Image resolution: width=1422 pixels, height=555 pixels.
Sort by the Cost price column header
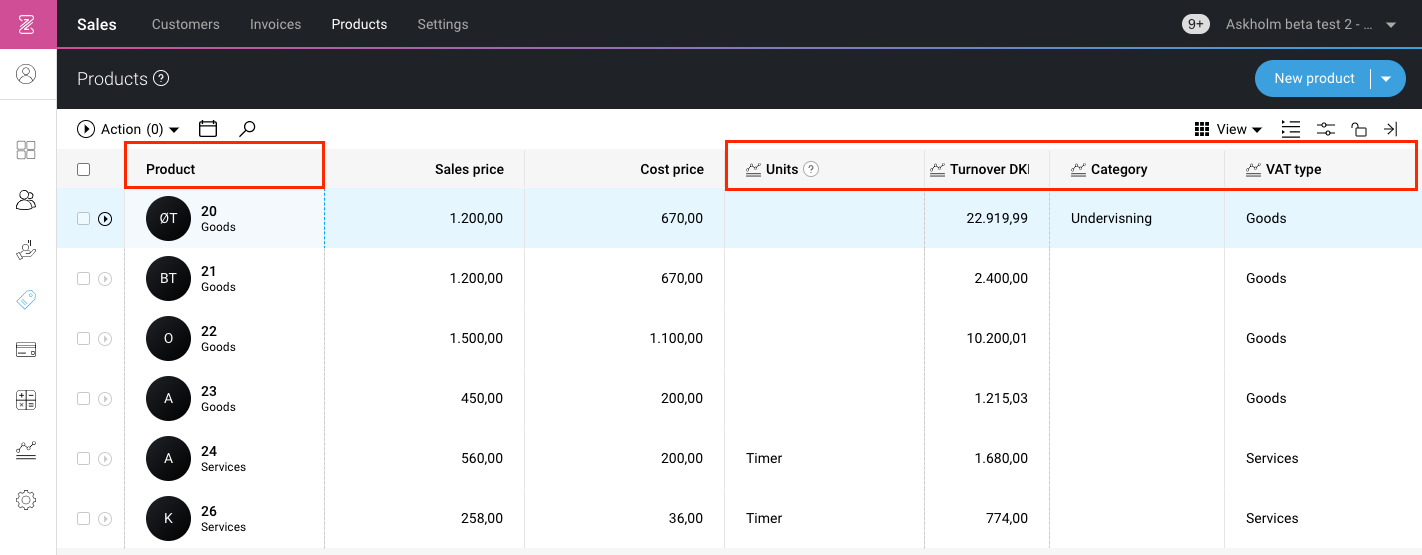[672, 169]
